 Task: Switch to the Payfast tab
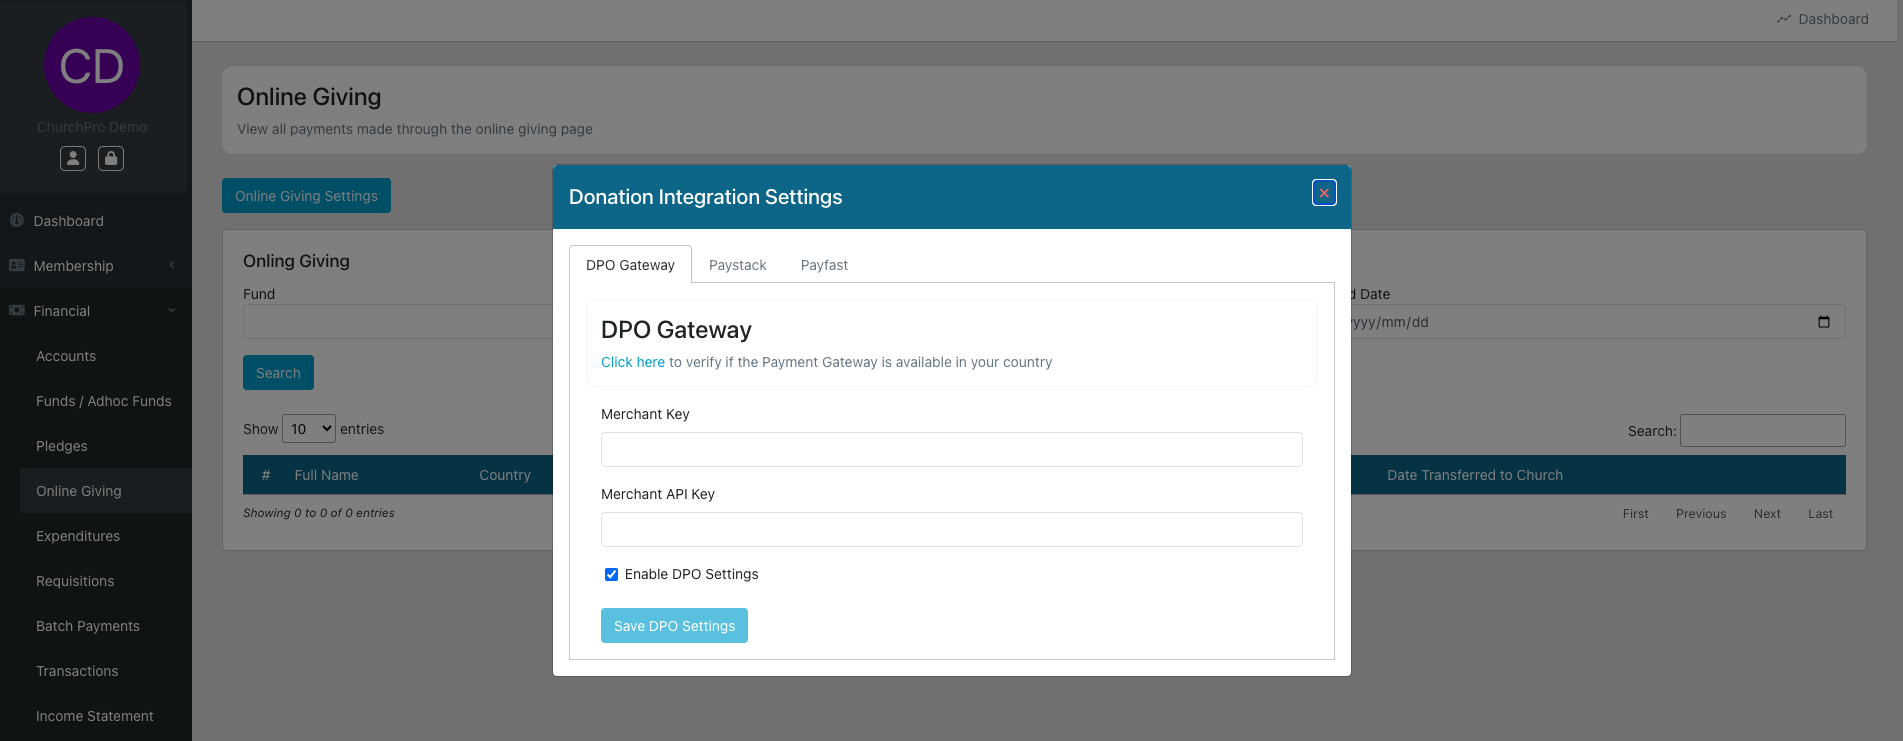pyautogui.click(x=824, y=265)
